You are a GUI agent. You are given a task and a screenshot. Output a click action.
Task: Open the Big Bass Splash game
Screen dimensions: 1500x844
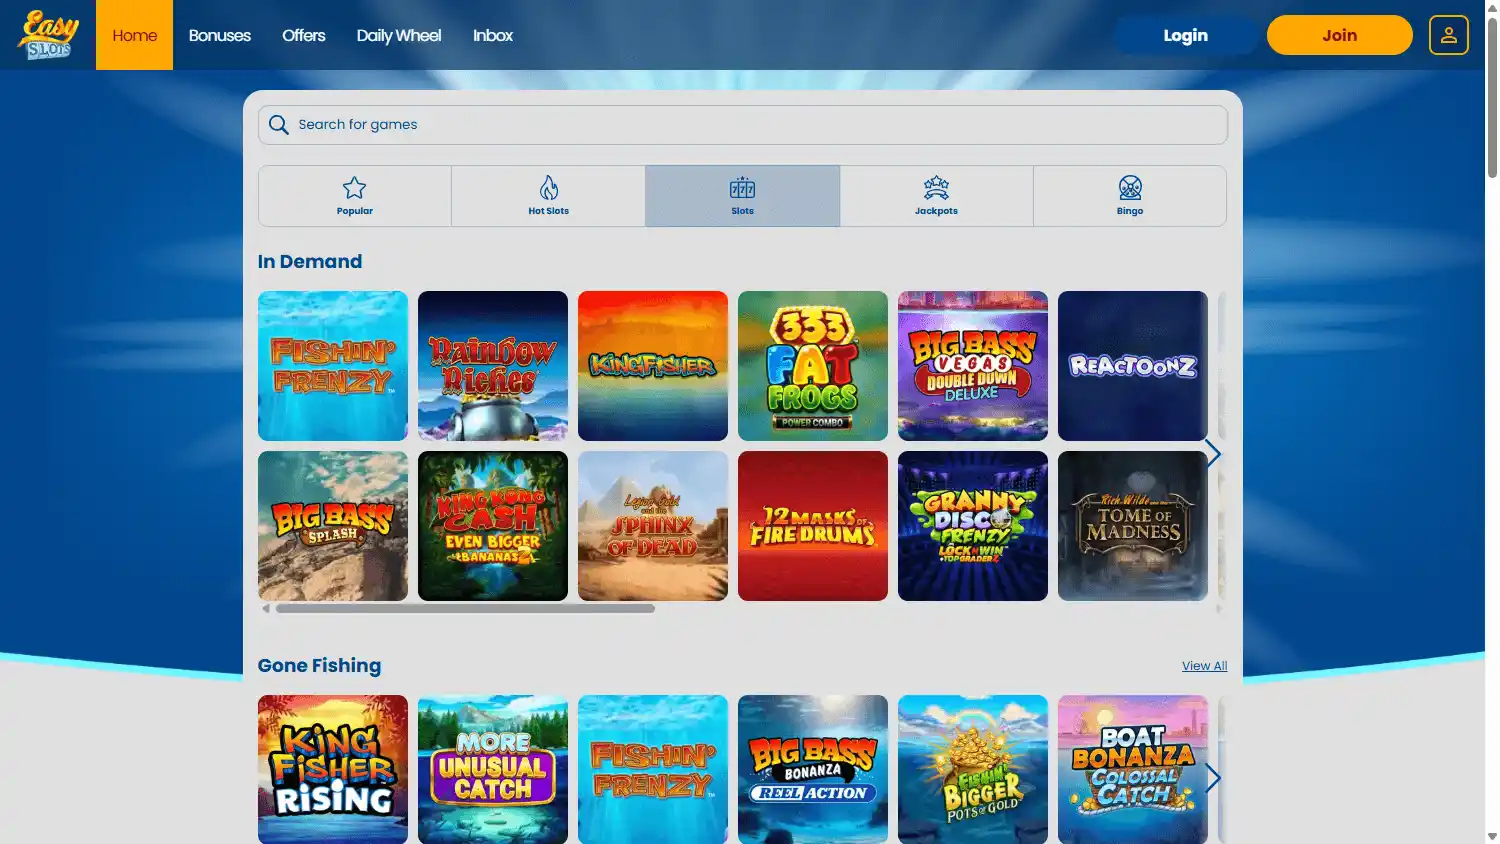tap(333, 526)
